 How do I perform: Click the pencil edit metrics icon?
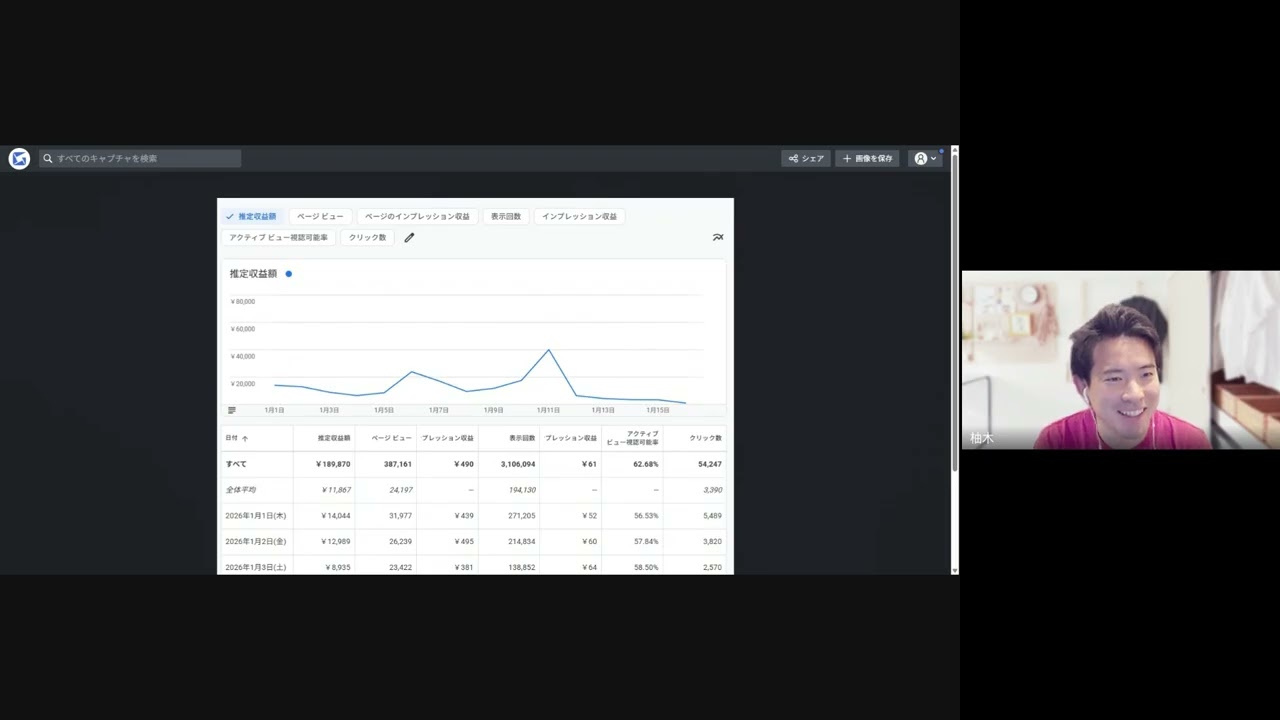point(409,238)
